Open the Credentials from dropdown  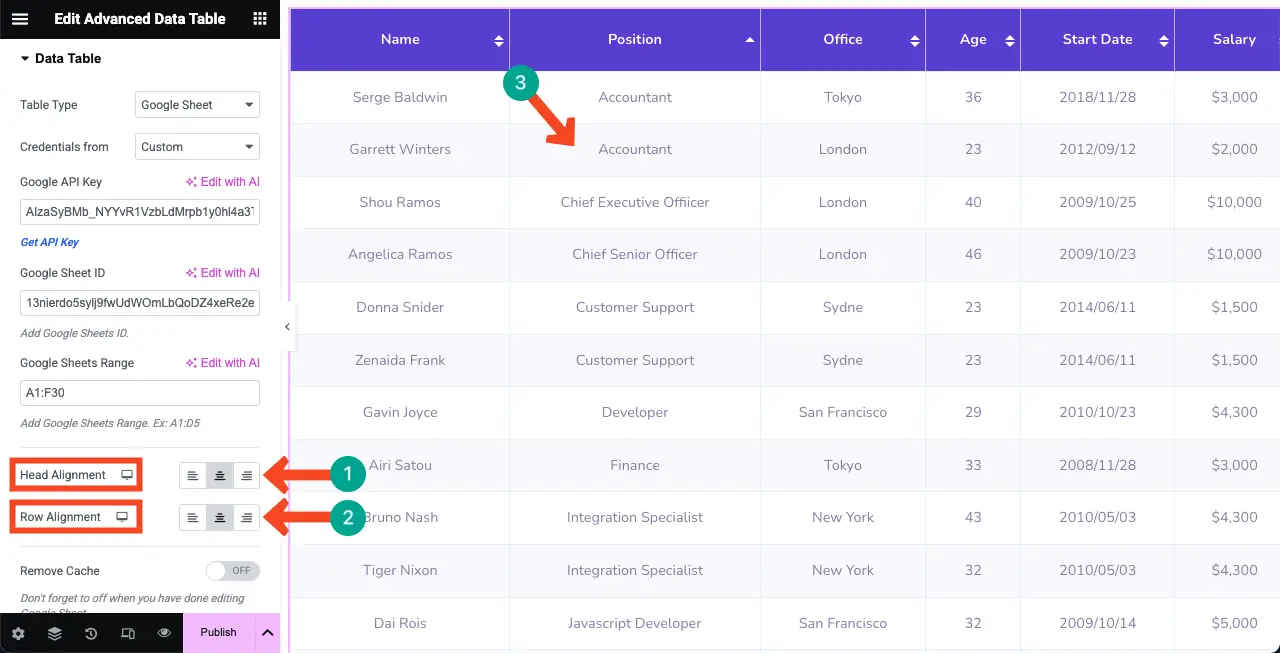coord(197,147)
